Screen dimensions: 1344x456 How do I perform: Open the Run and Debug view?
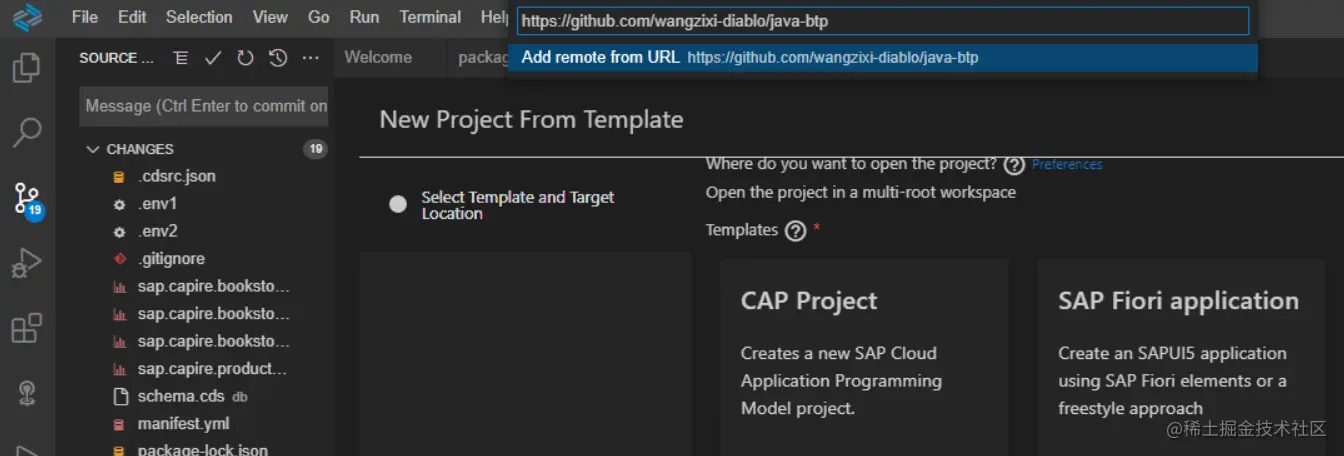point(27,264)
